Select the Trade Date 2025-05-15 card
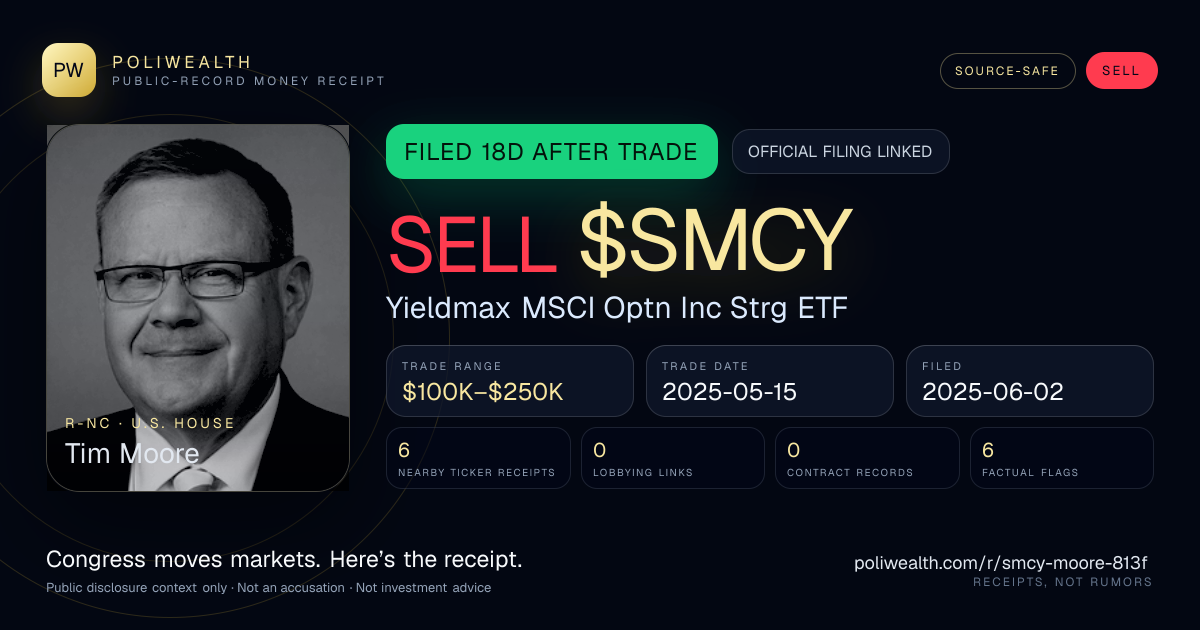The width and height of the screenshot is (1200, 630). (769, 381)
